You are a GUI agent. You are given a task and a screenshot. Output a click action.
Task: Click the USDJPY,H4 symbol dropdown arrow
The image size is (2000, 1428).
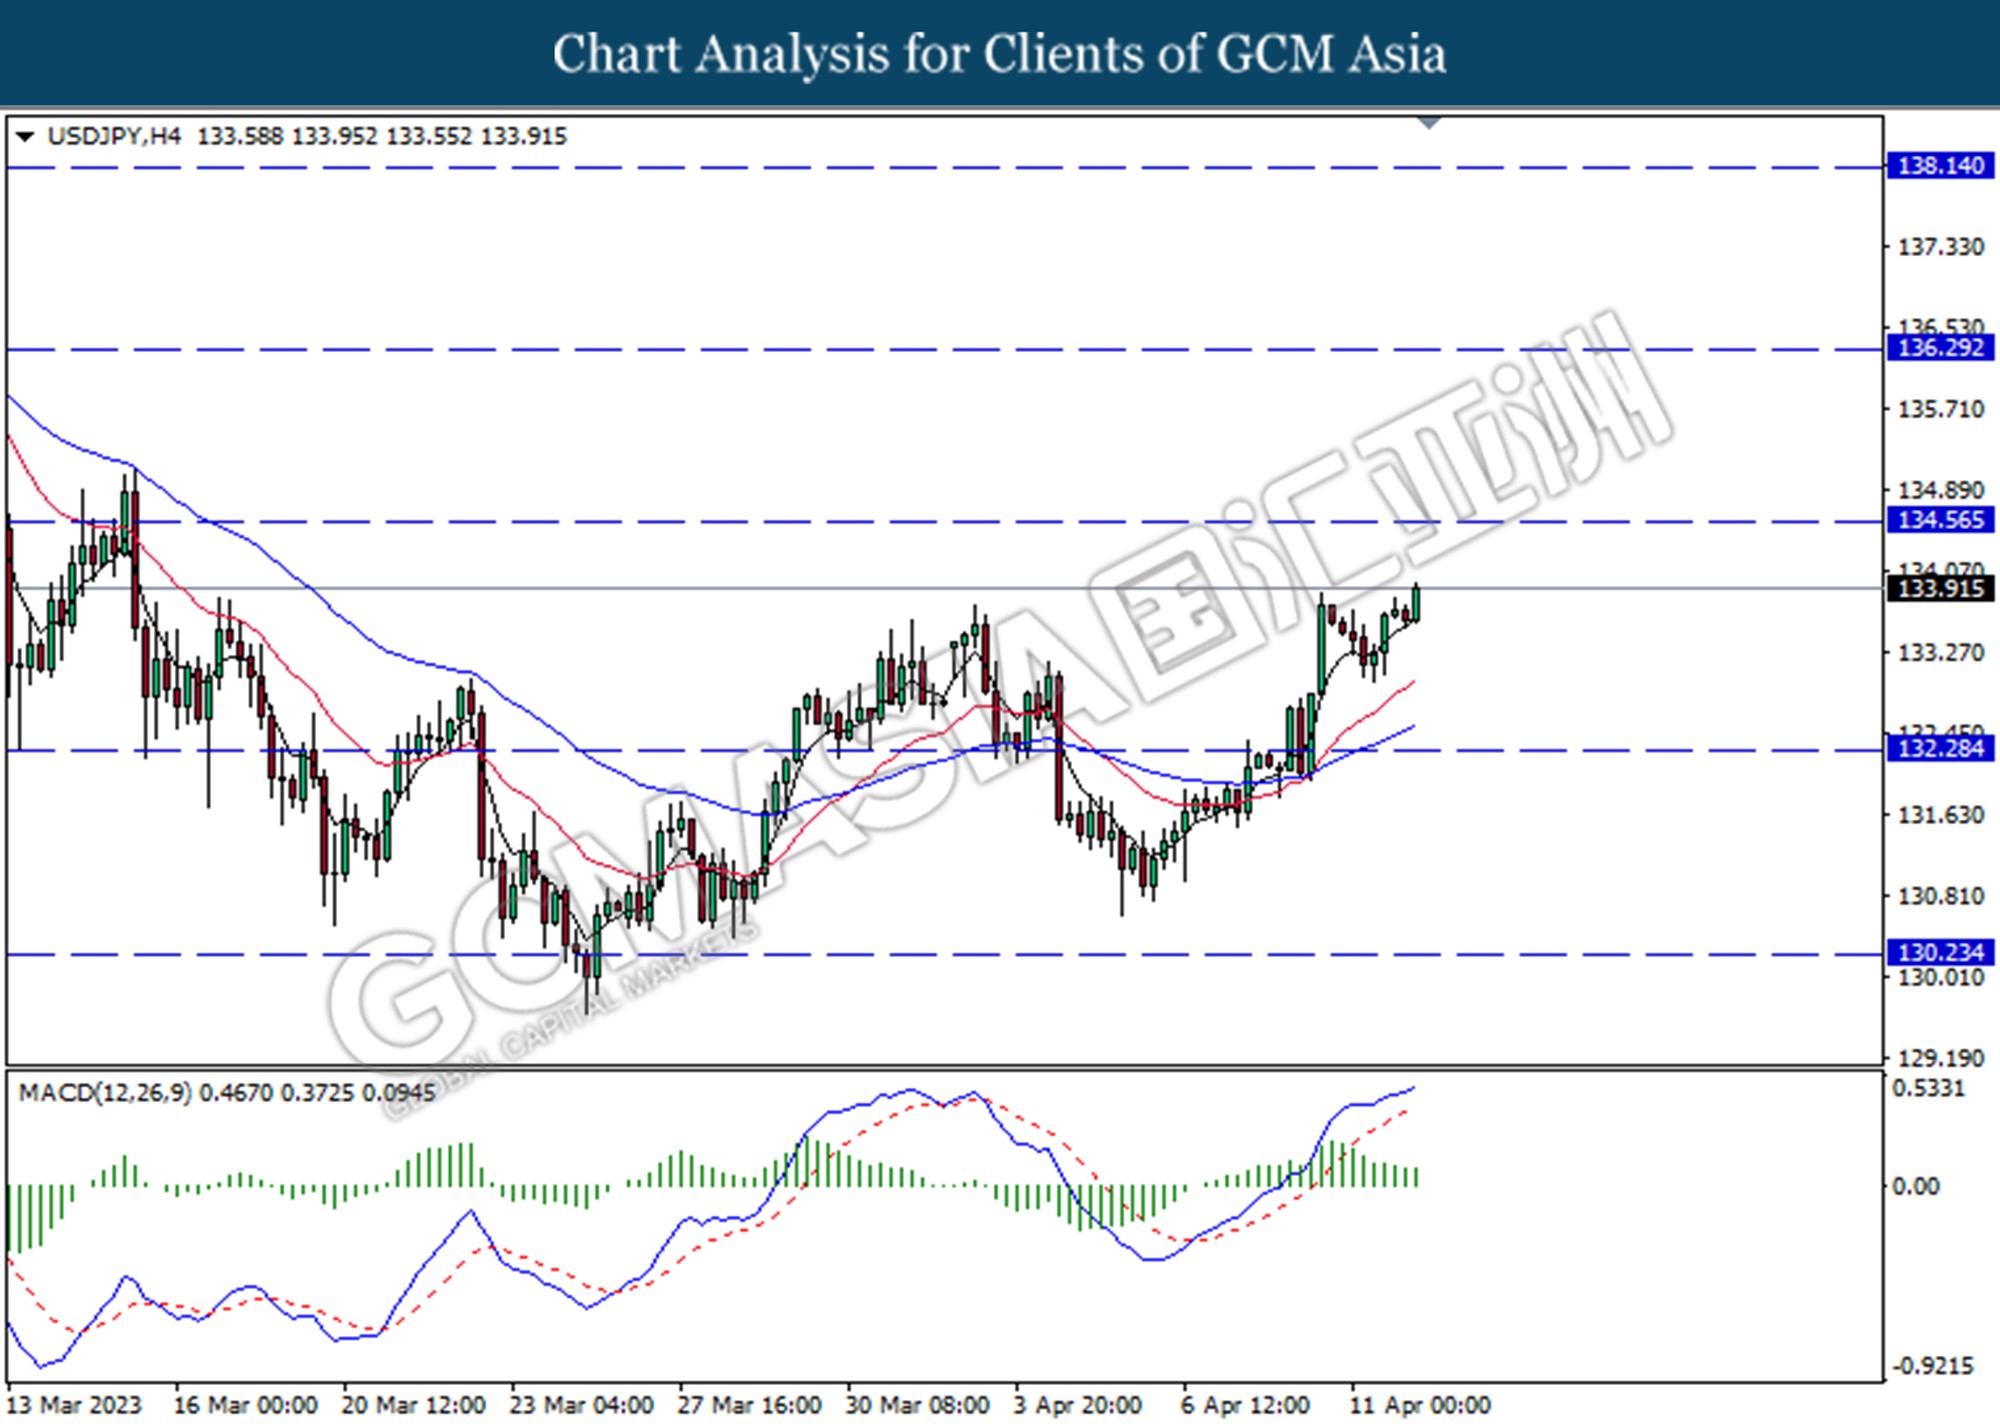[x=25, y=136]
